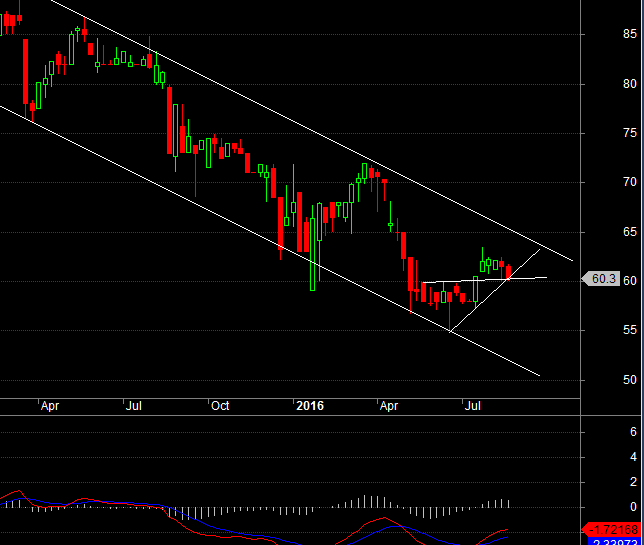Click the 85 price axis label
Image resolution: width=644 pixels, height=545 pixels.
point(630,34)
